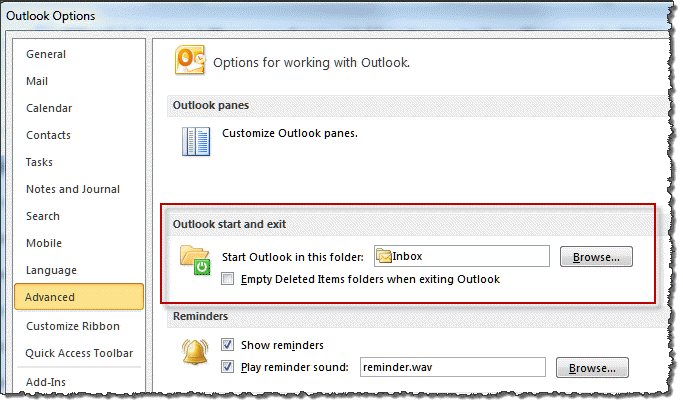Open the Mobile options category
The height and width of the screenshot is (405, 683).
coord(44,243)
